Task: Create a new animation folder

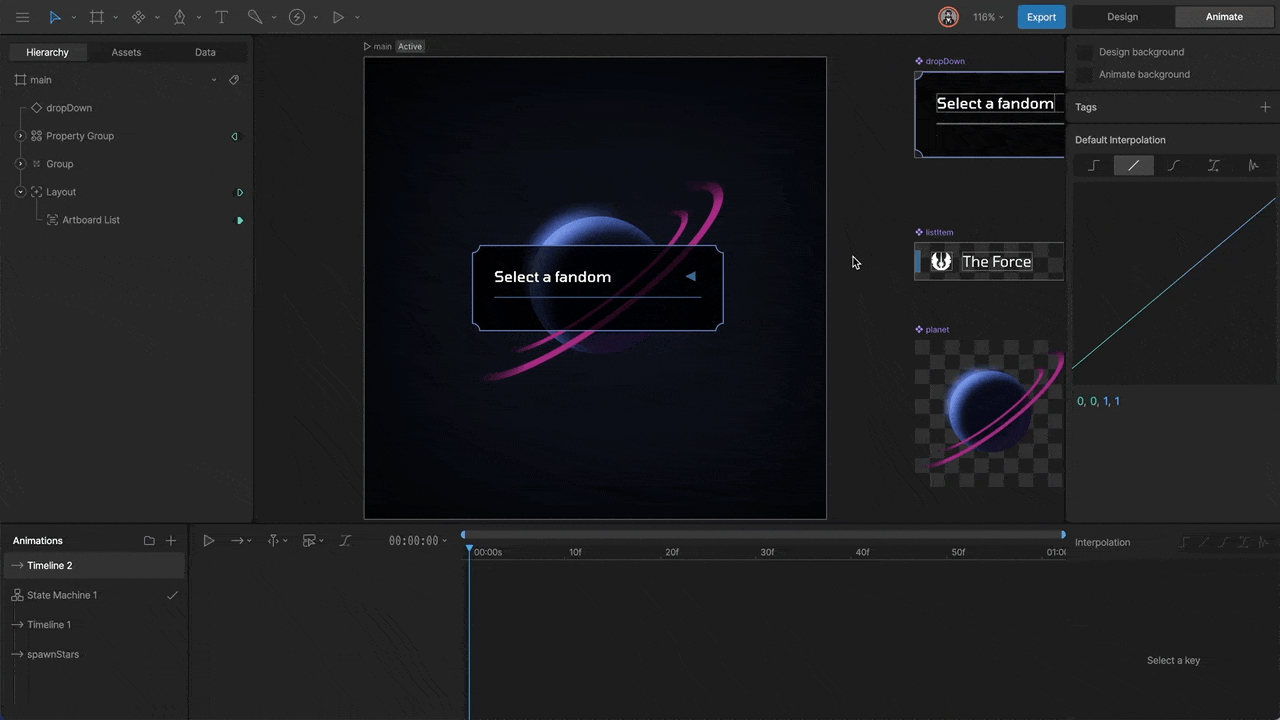Action: 149,541
